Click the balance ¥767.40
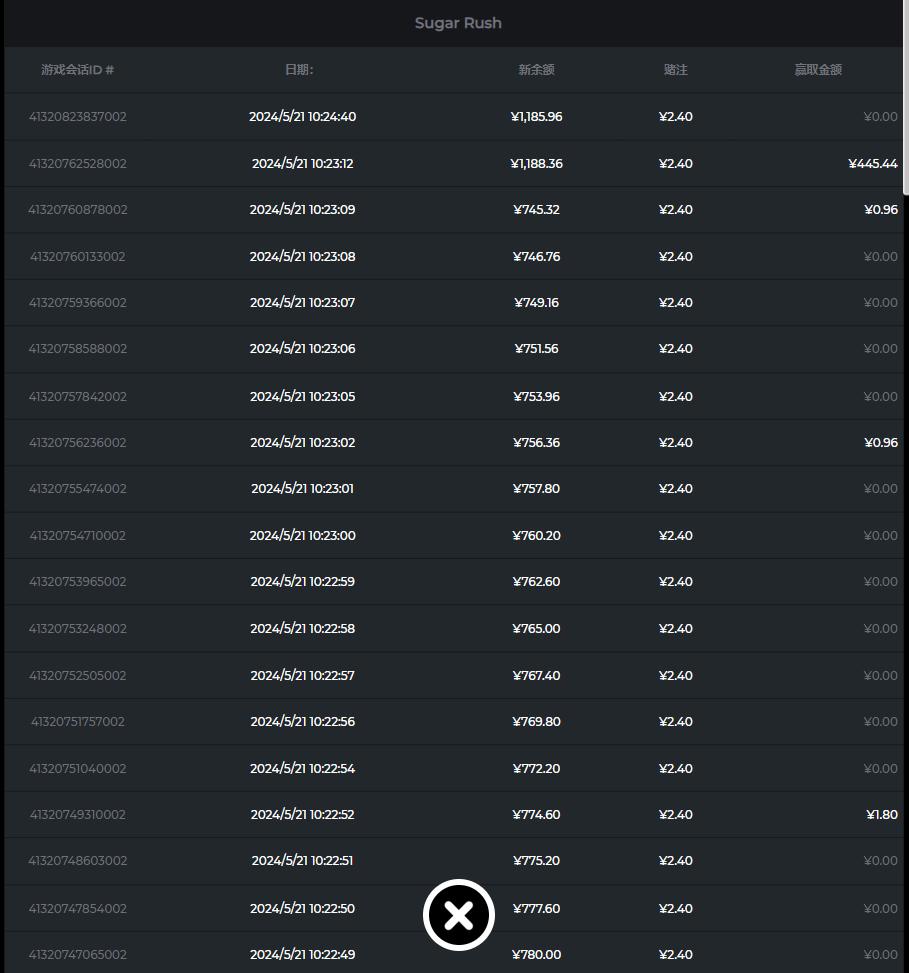909x973 pixels. pos(537,675)
